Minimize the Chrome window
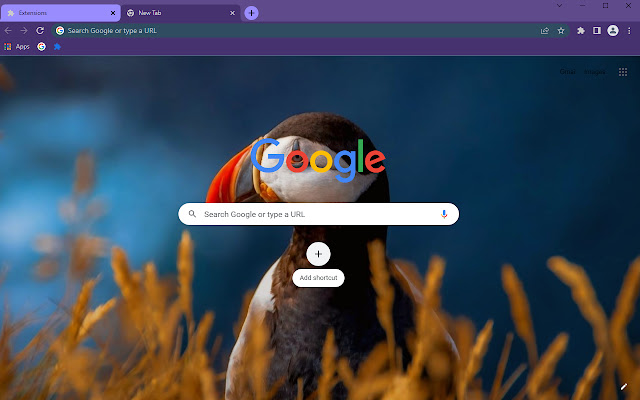The image size is (640, 400). point(582,5)
